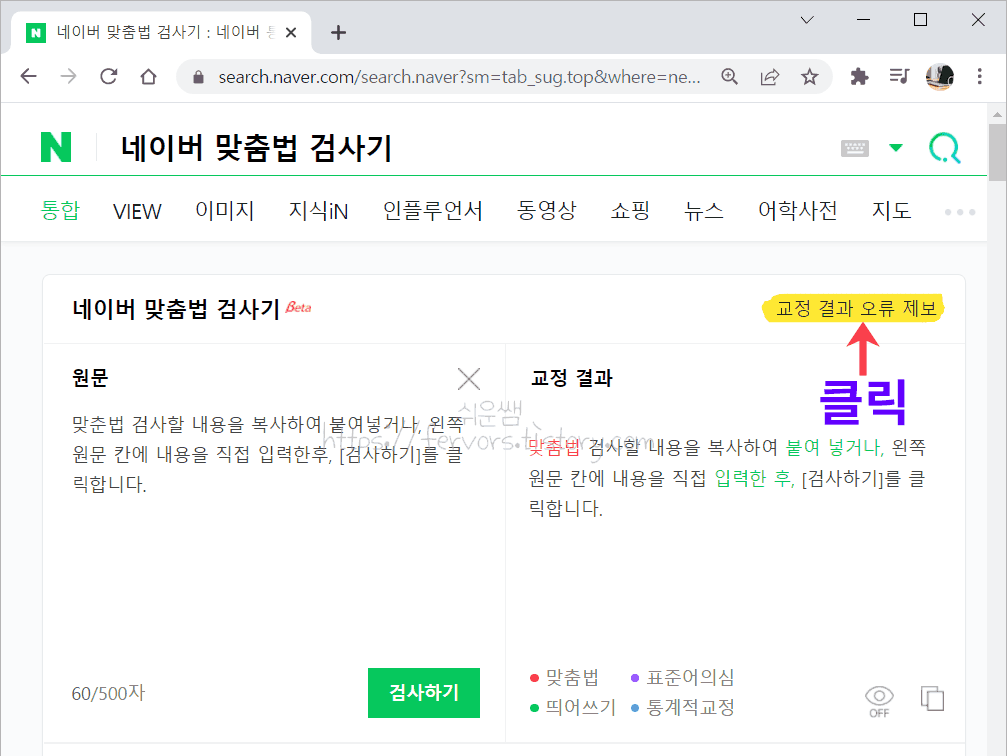Viewport: 1007px width, 756px height.
Task: Click the 띄어쓰기 green legend item
Action: [x=573, y=707]
